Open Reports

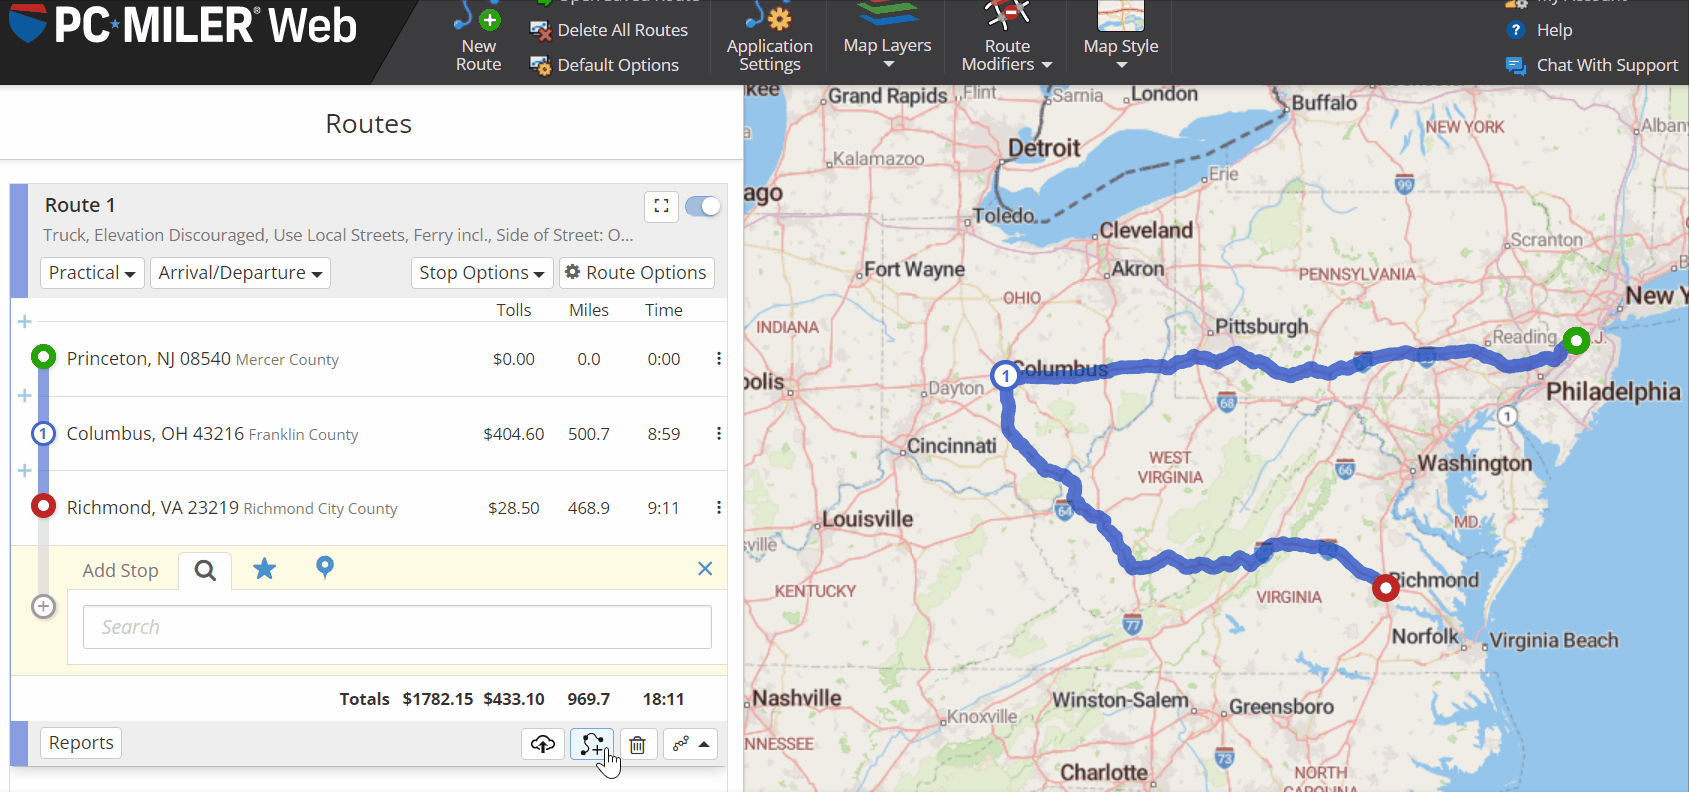click(81, 743)
